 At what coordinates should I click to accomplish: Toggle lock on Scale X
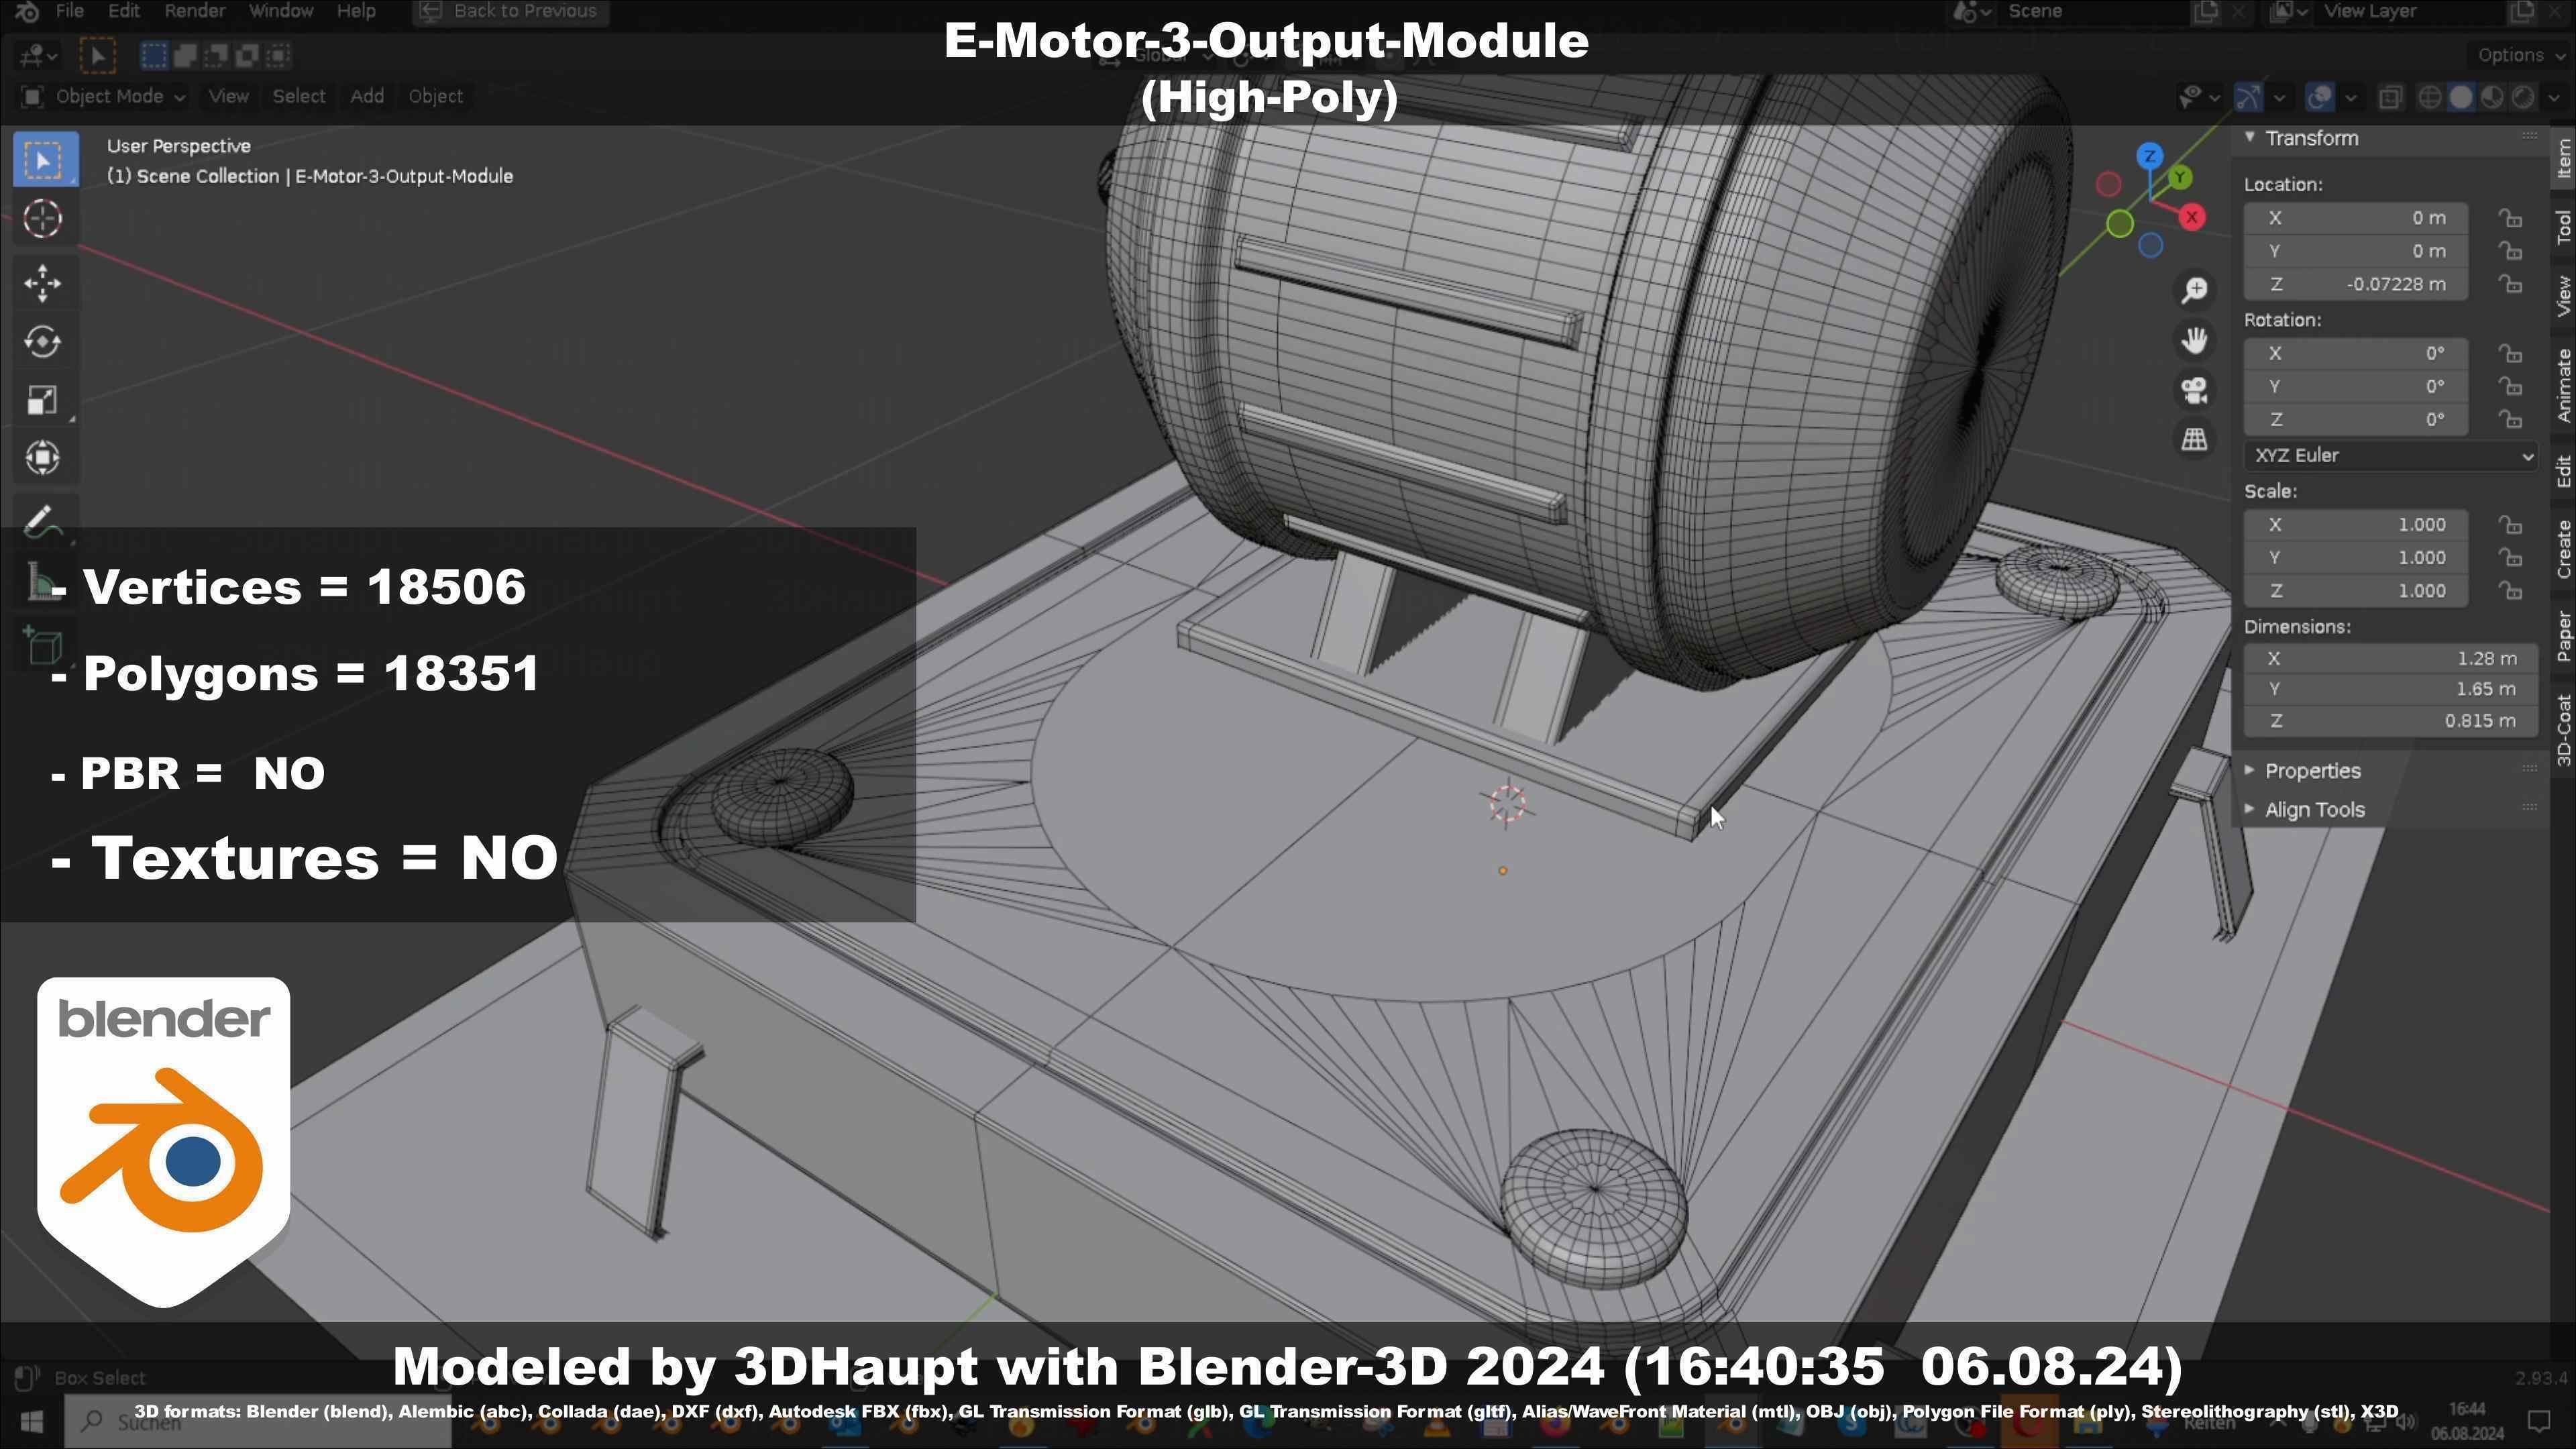tap(2510, 525)
